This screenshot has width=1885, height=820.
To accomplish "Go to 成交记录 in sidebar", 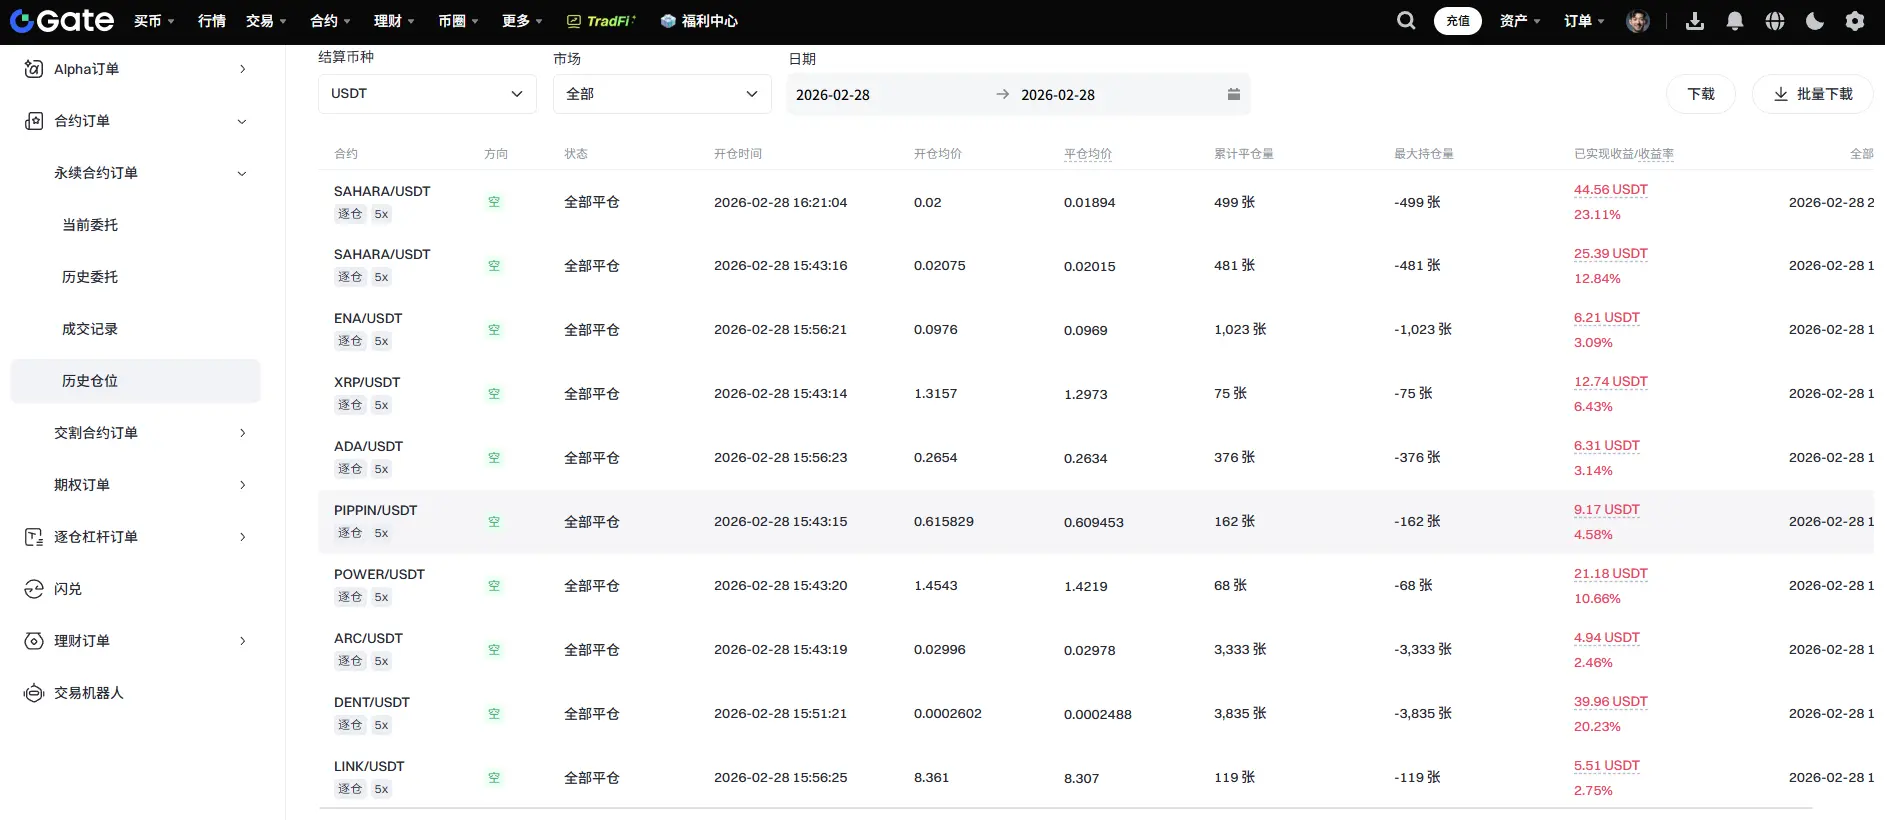I will coord(90,329).
